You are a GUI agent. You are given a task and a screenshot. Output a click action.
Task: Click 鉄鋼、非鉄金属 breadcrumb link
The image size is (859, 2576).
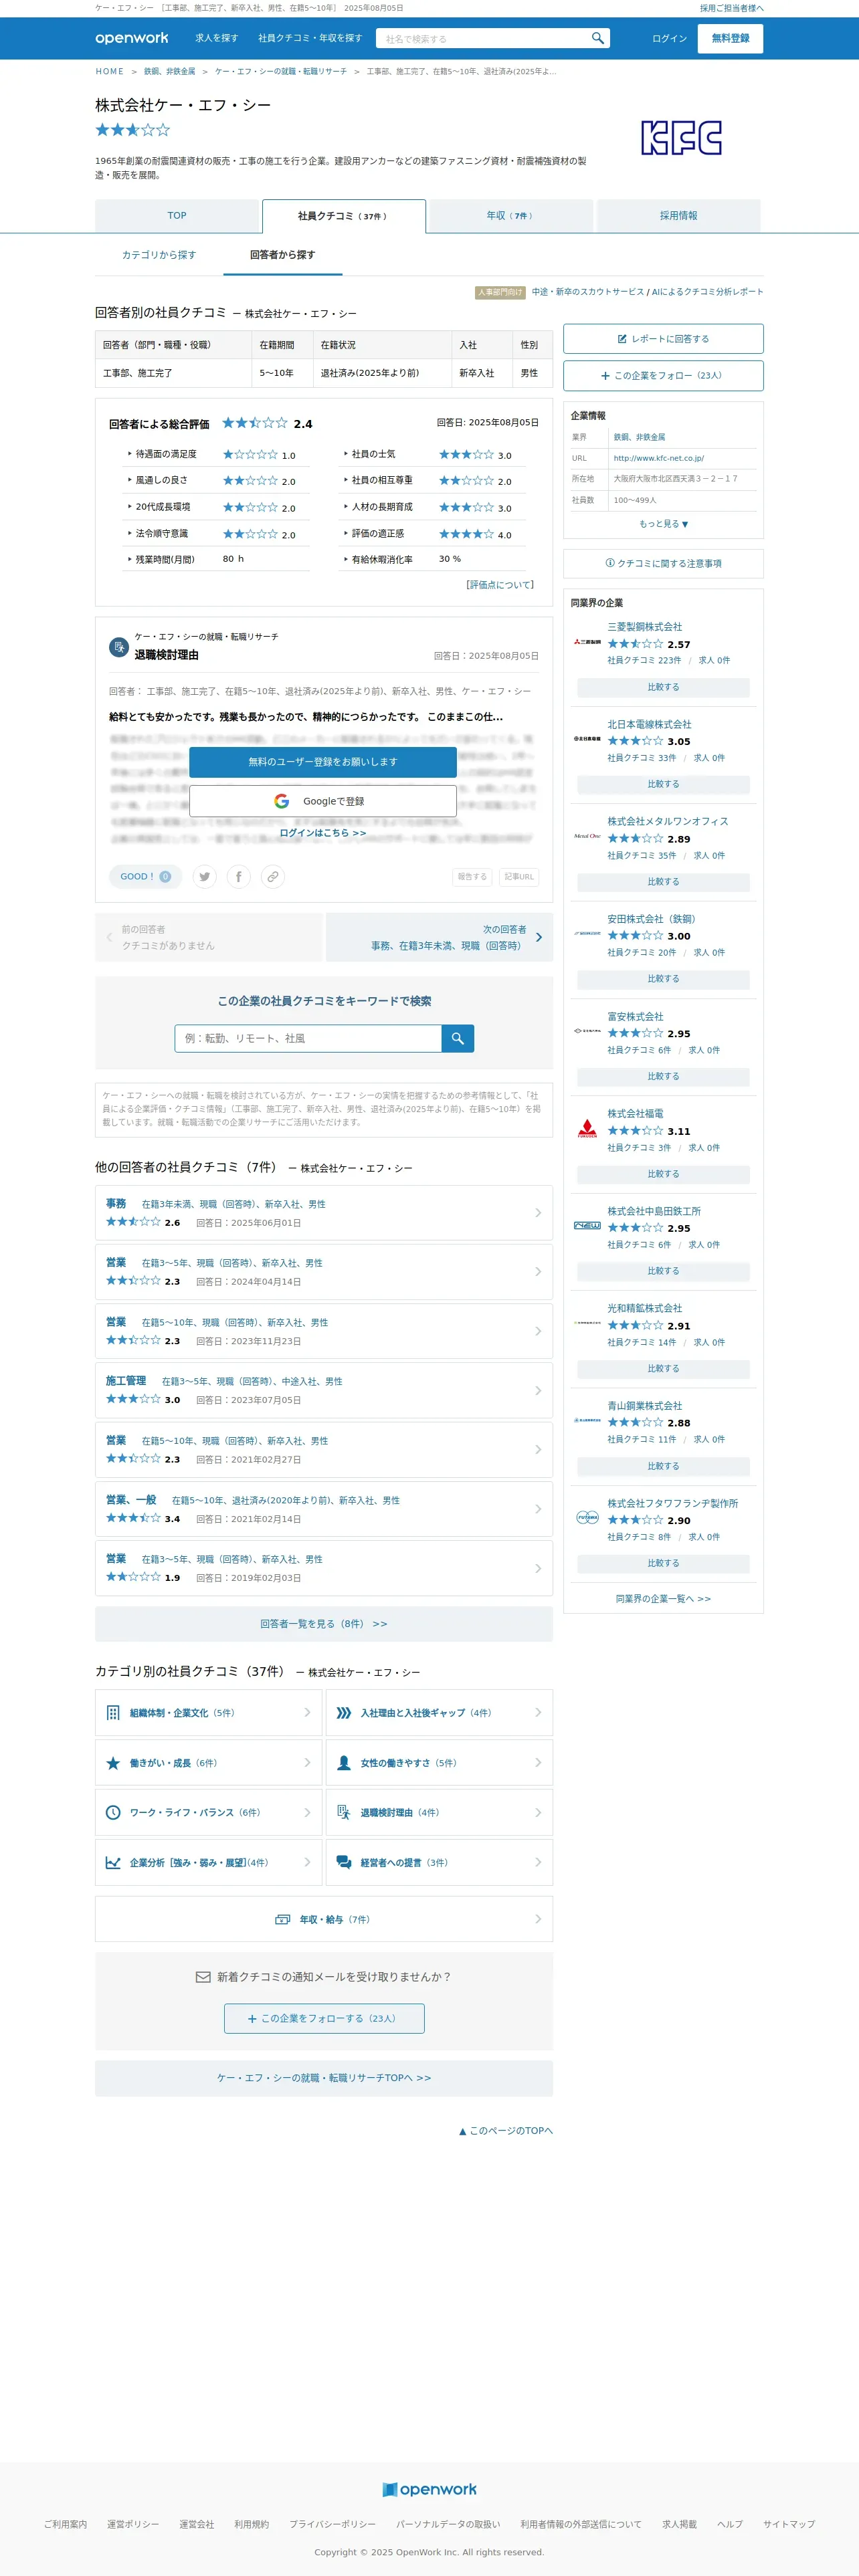pos(169,72)
